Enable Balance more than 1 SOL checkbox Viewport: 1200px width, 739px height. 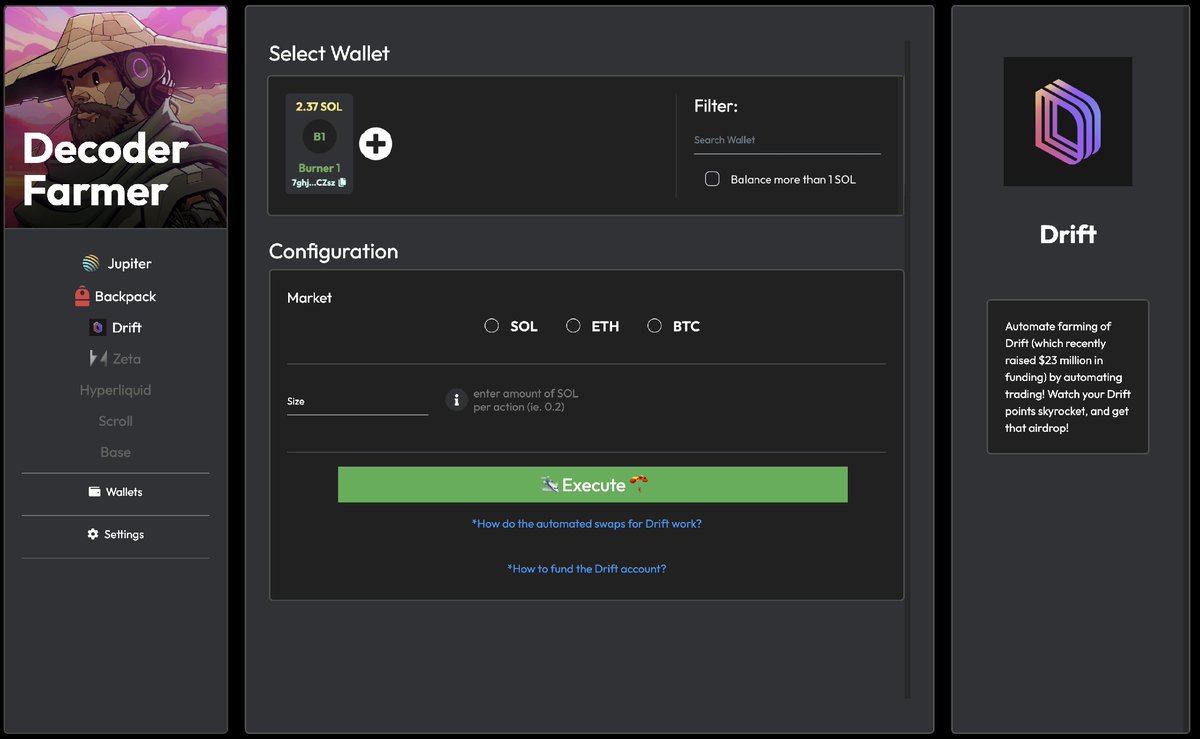pos(712,179)
